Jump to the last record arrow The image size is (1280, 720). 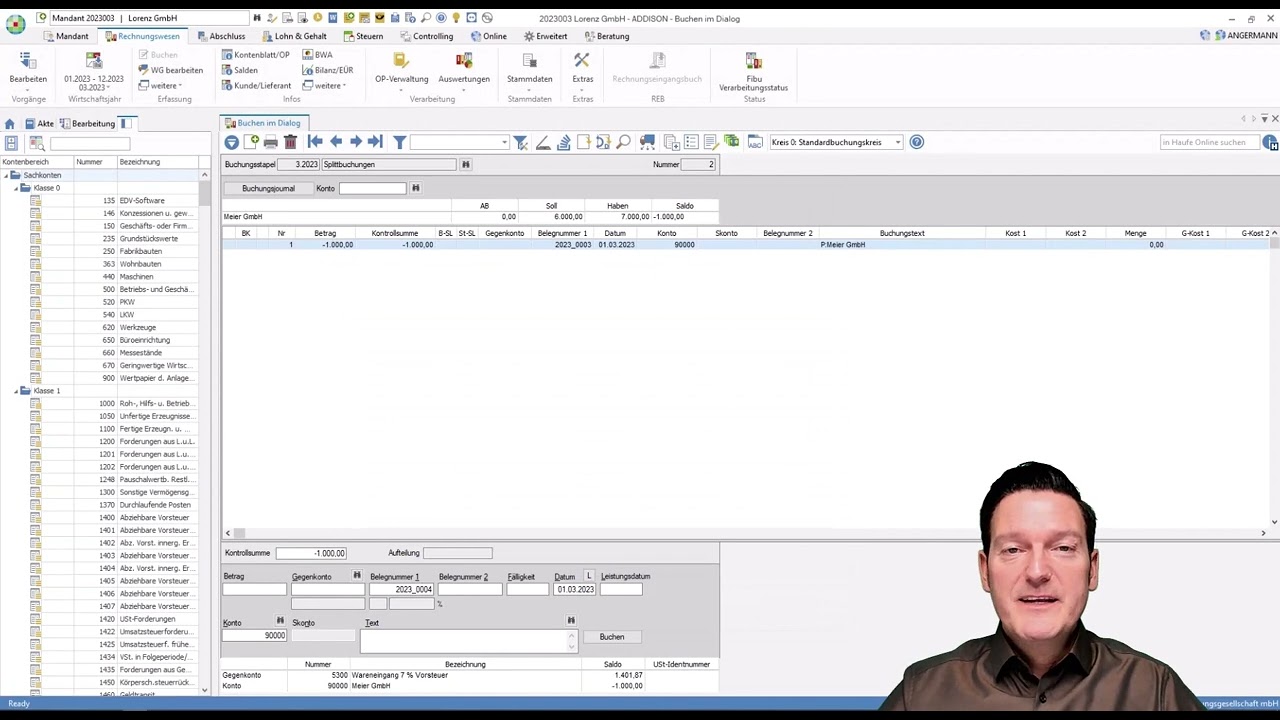point(375,142)
